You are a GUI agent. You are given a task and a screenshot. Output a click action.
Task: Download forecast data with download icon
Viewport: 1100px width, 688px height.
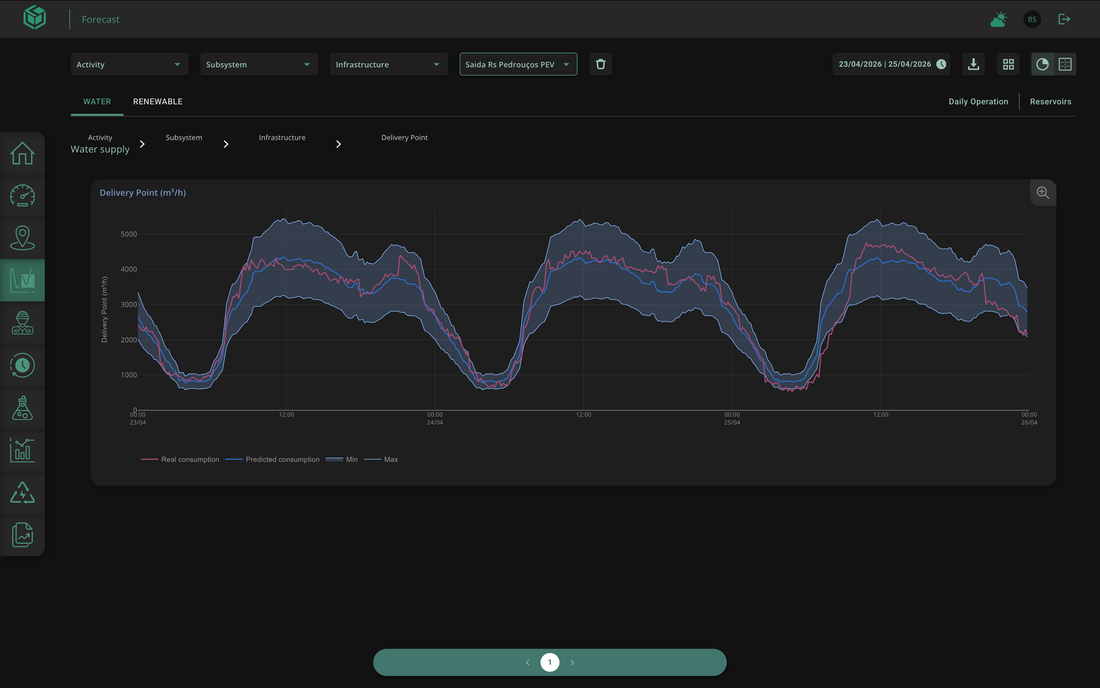973,65
